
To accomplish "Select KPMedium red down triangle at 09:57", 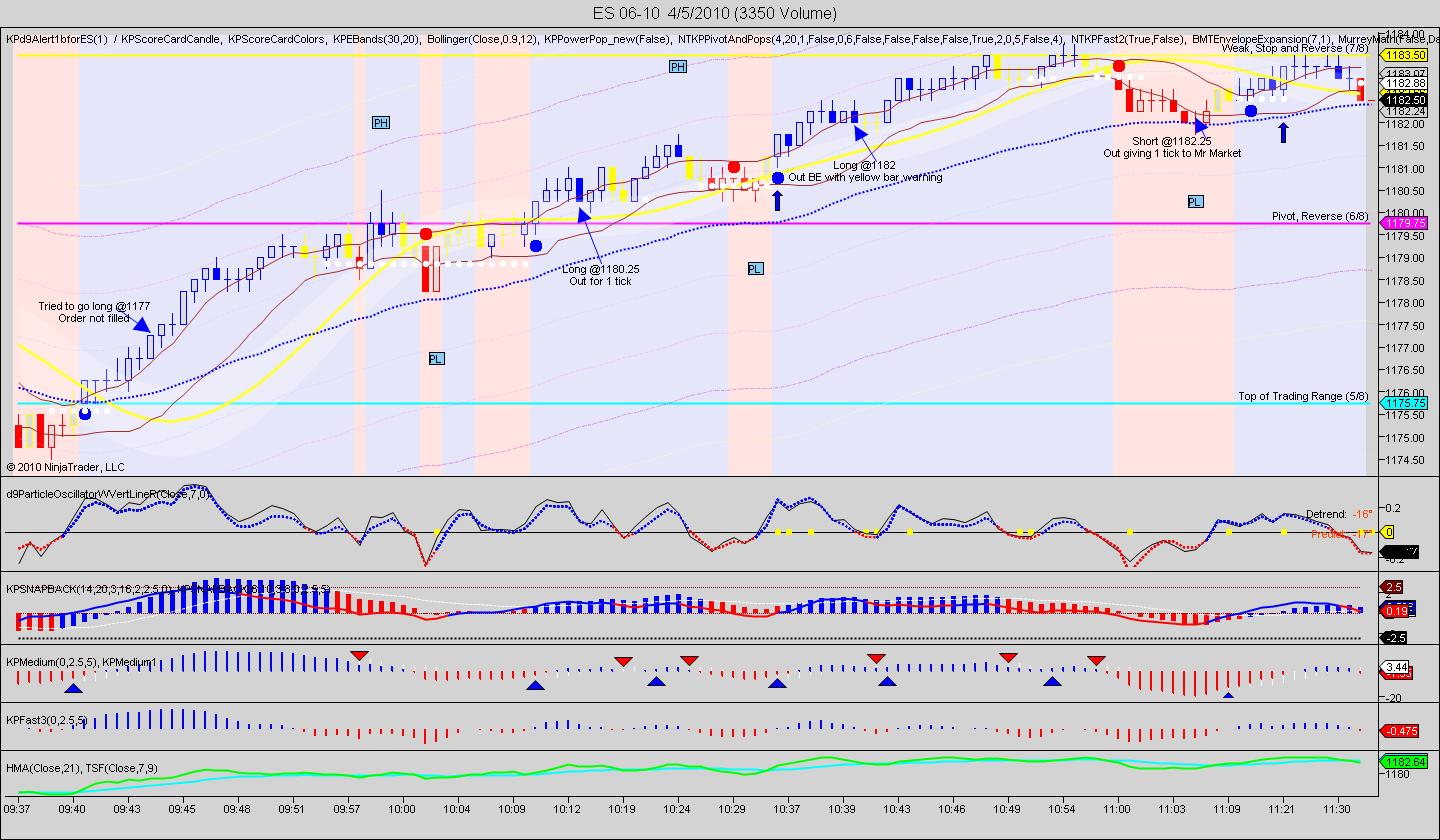I will 360,655.
